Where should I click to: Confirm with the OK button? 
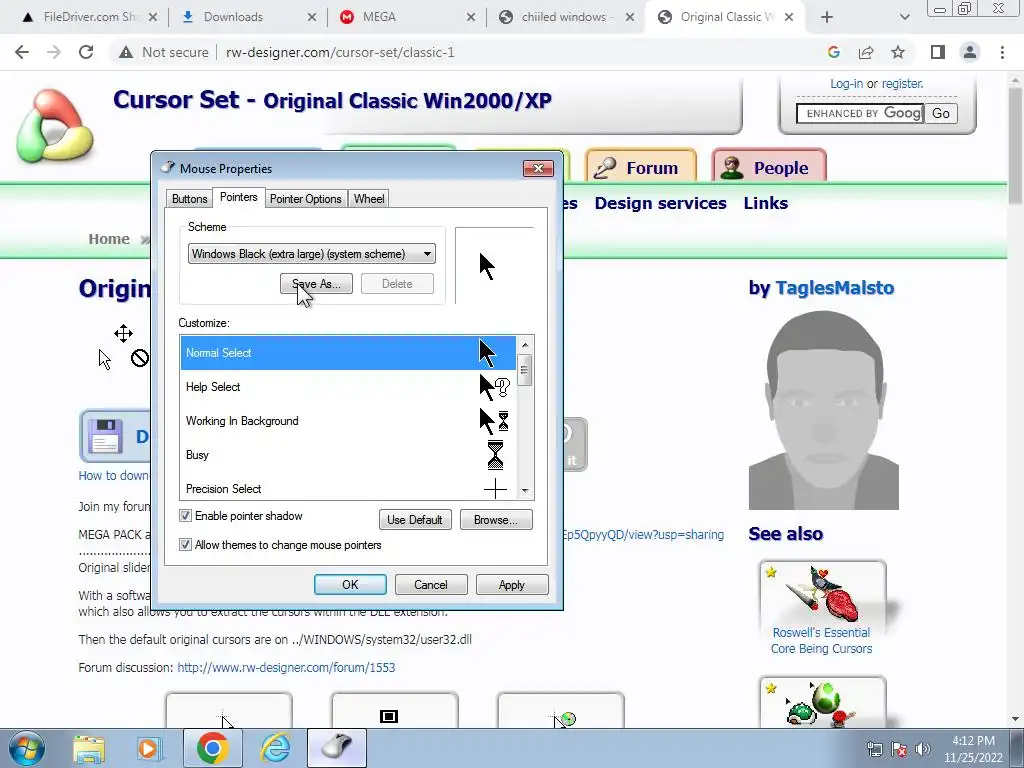350,584
